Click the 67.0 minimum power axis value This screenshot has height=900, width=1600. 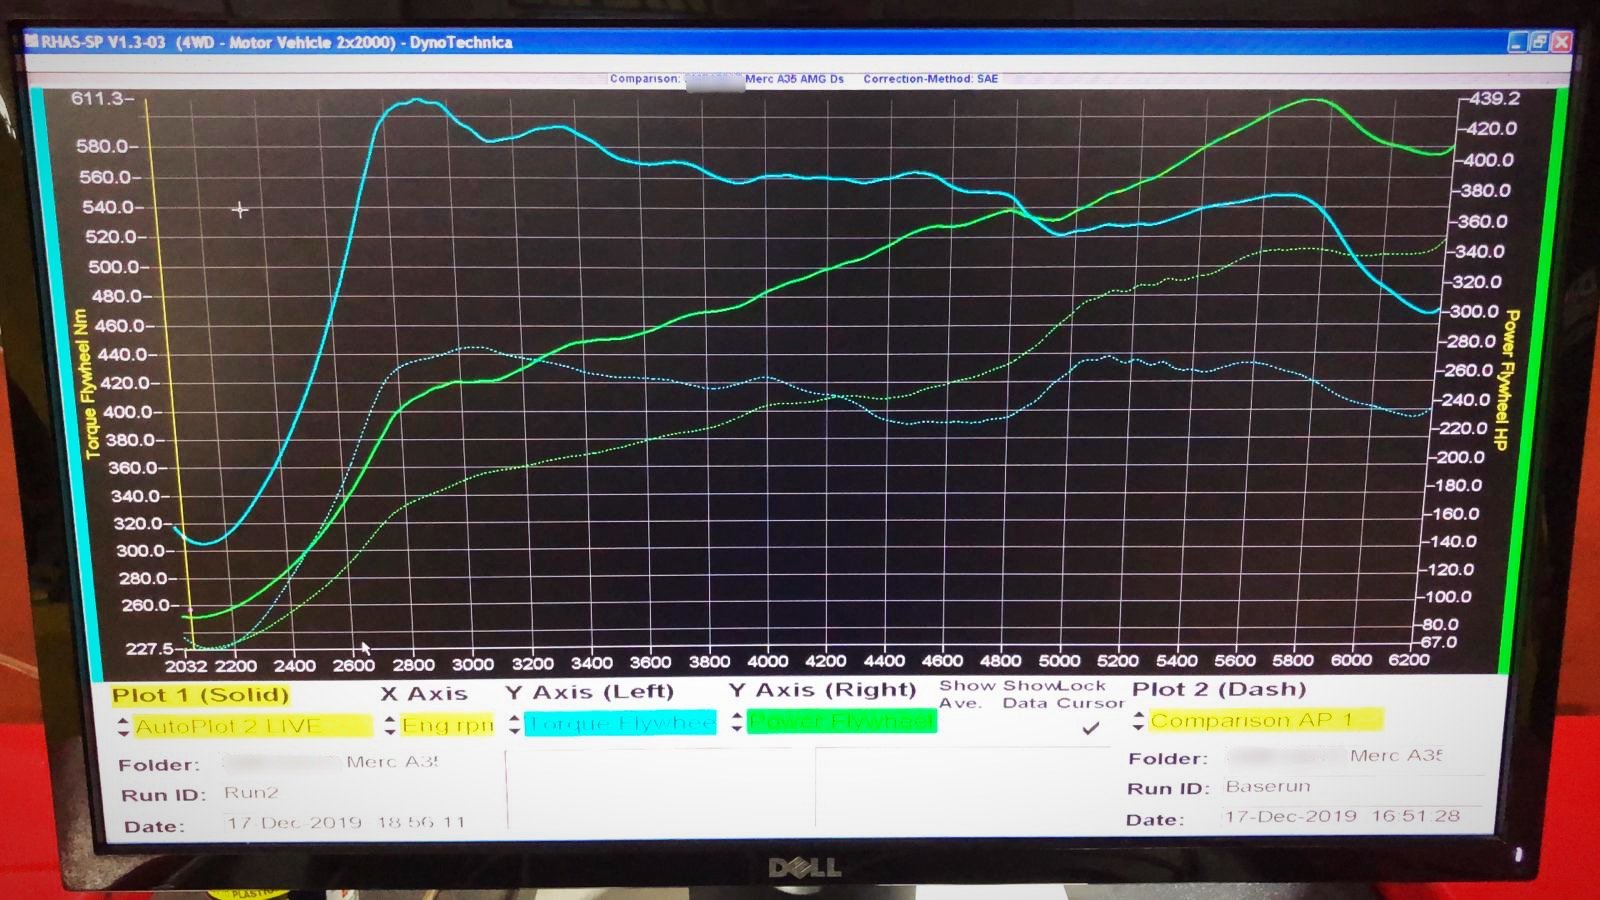pos(1438,642)
